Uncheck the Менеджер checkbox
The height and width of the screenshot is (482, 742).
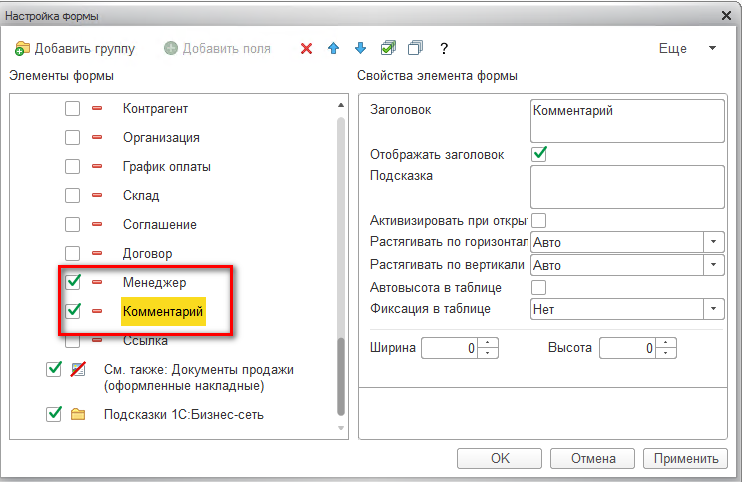[72, 282]
